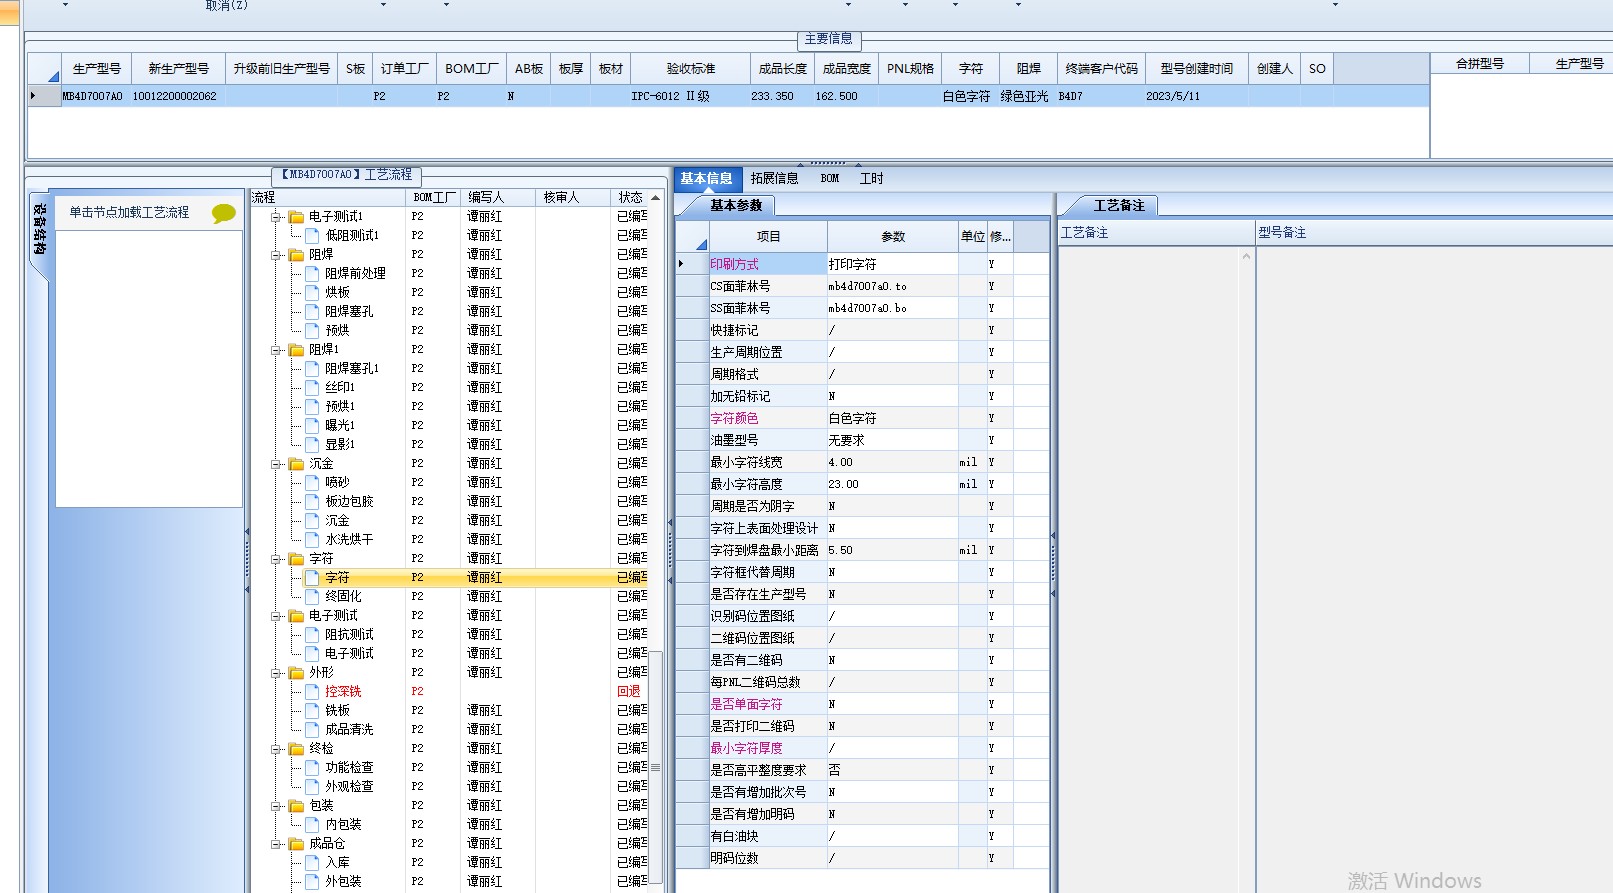Collapse the 包装 tree node
This screenshot has height=893, width=1613.
276,806
